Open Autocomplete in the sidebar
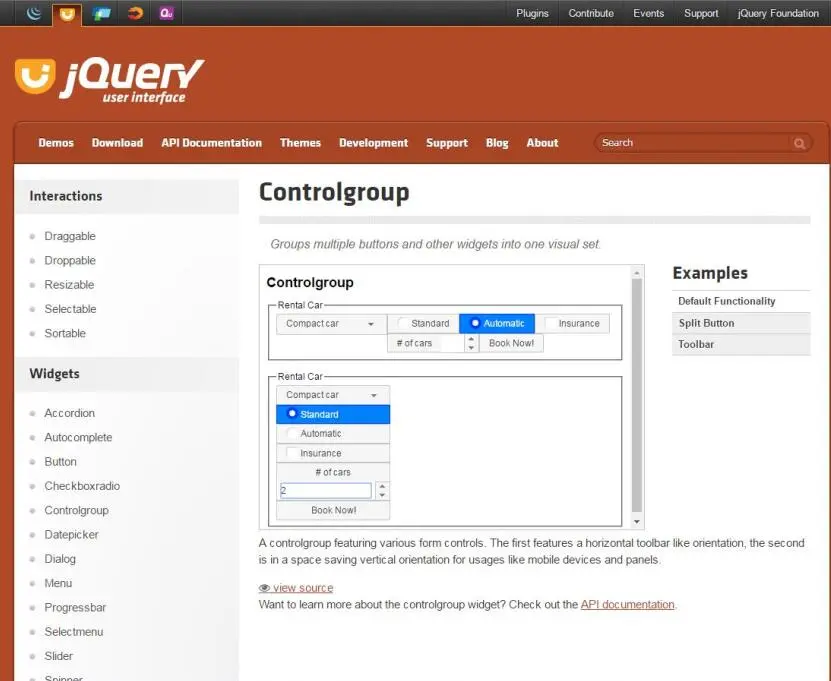Screen dimensions: 831x681 pyautogui.click(x=78, y=437)
